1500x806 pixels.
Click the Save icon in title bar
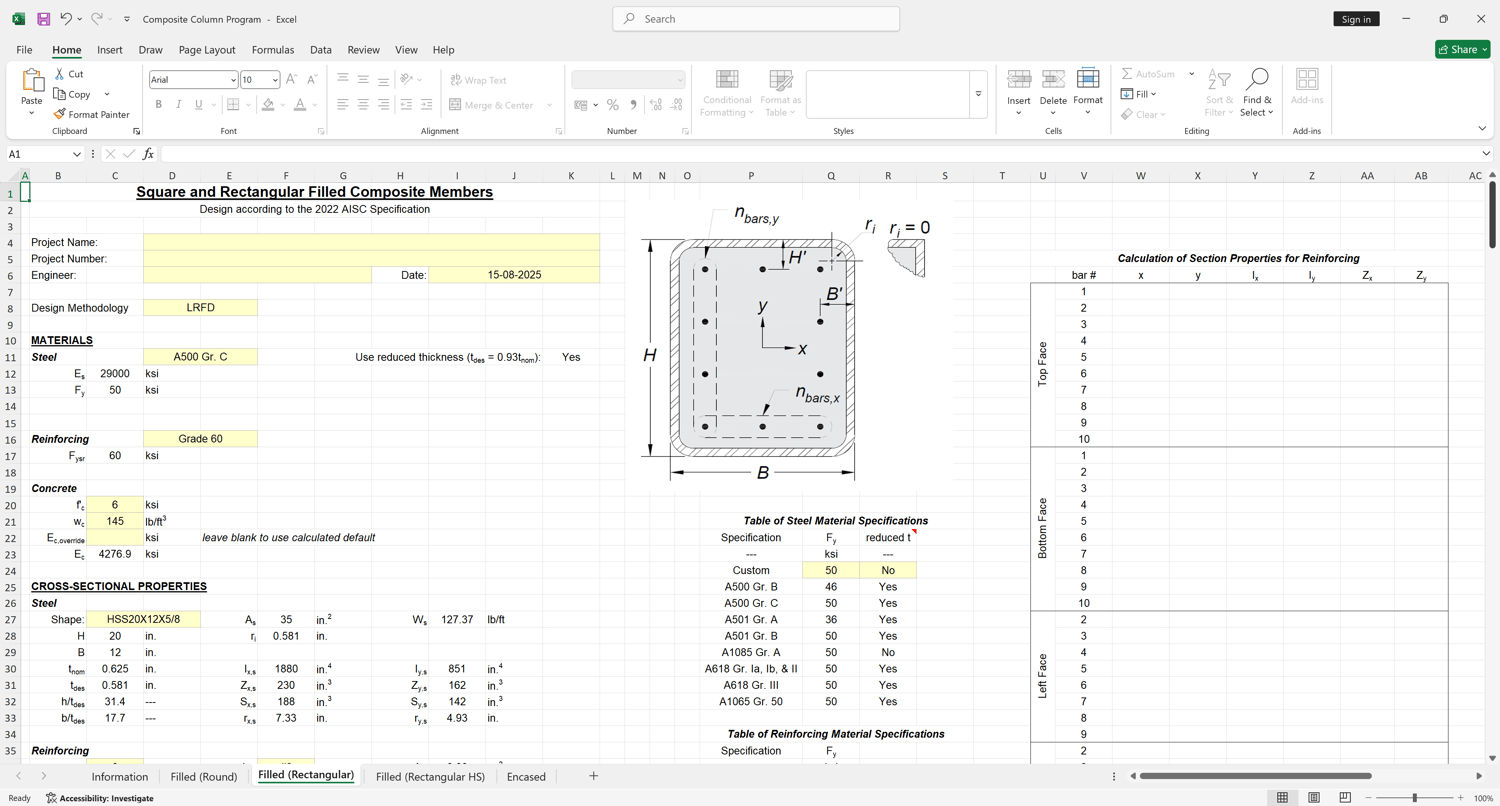tap(44, 19)
